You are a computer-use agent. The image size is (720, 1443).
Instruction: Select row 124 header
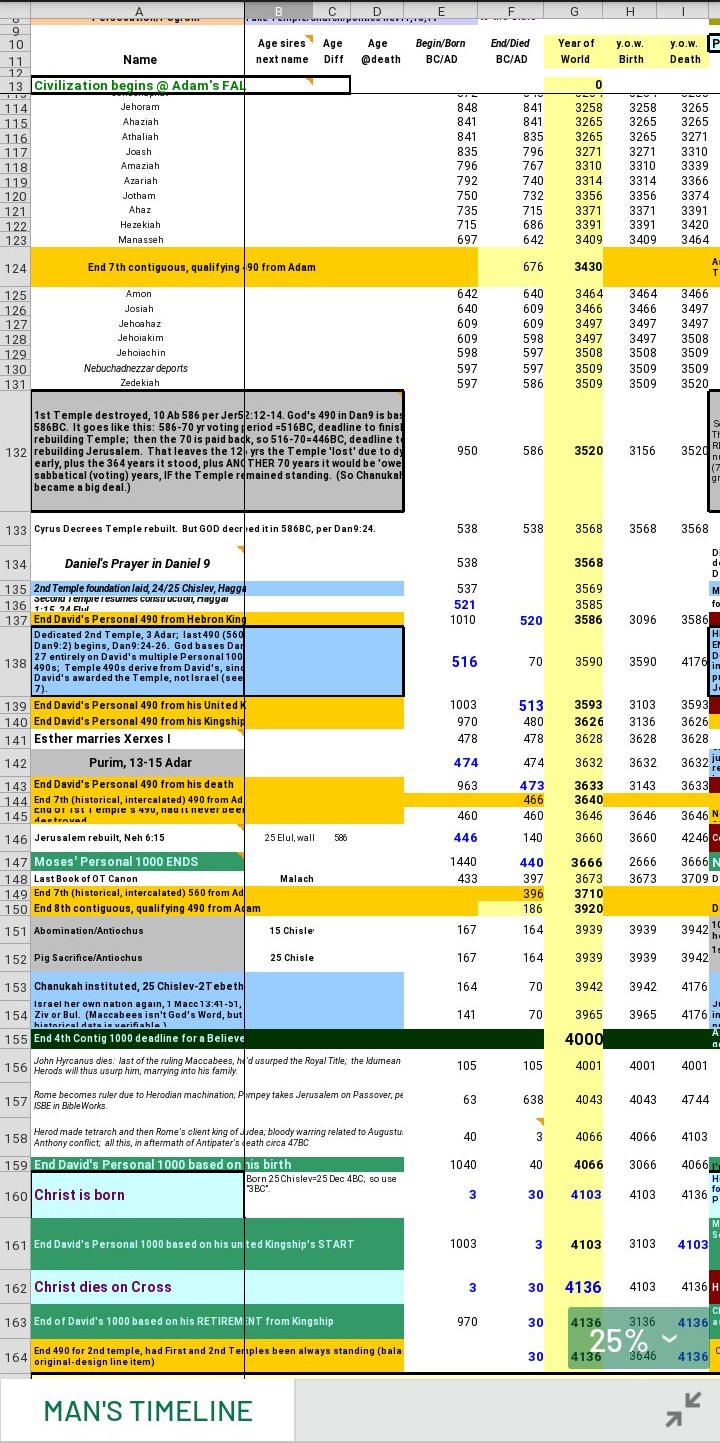click(x=15, y=267)
